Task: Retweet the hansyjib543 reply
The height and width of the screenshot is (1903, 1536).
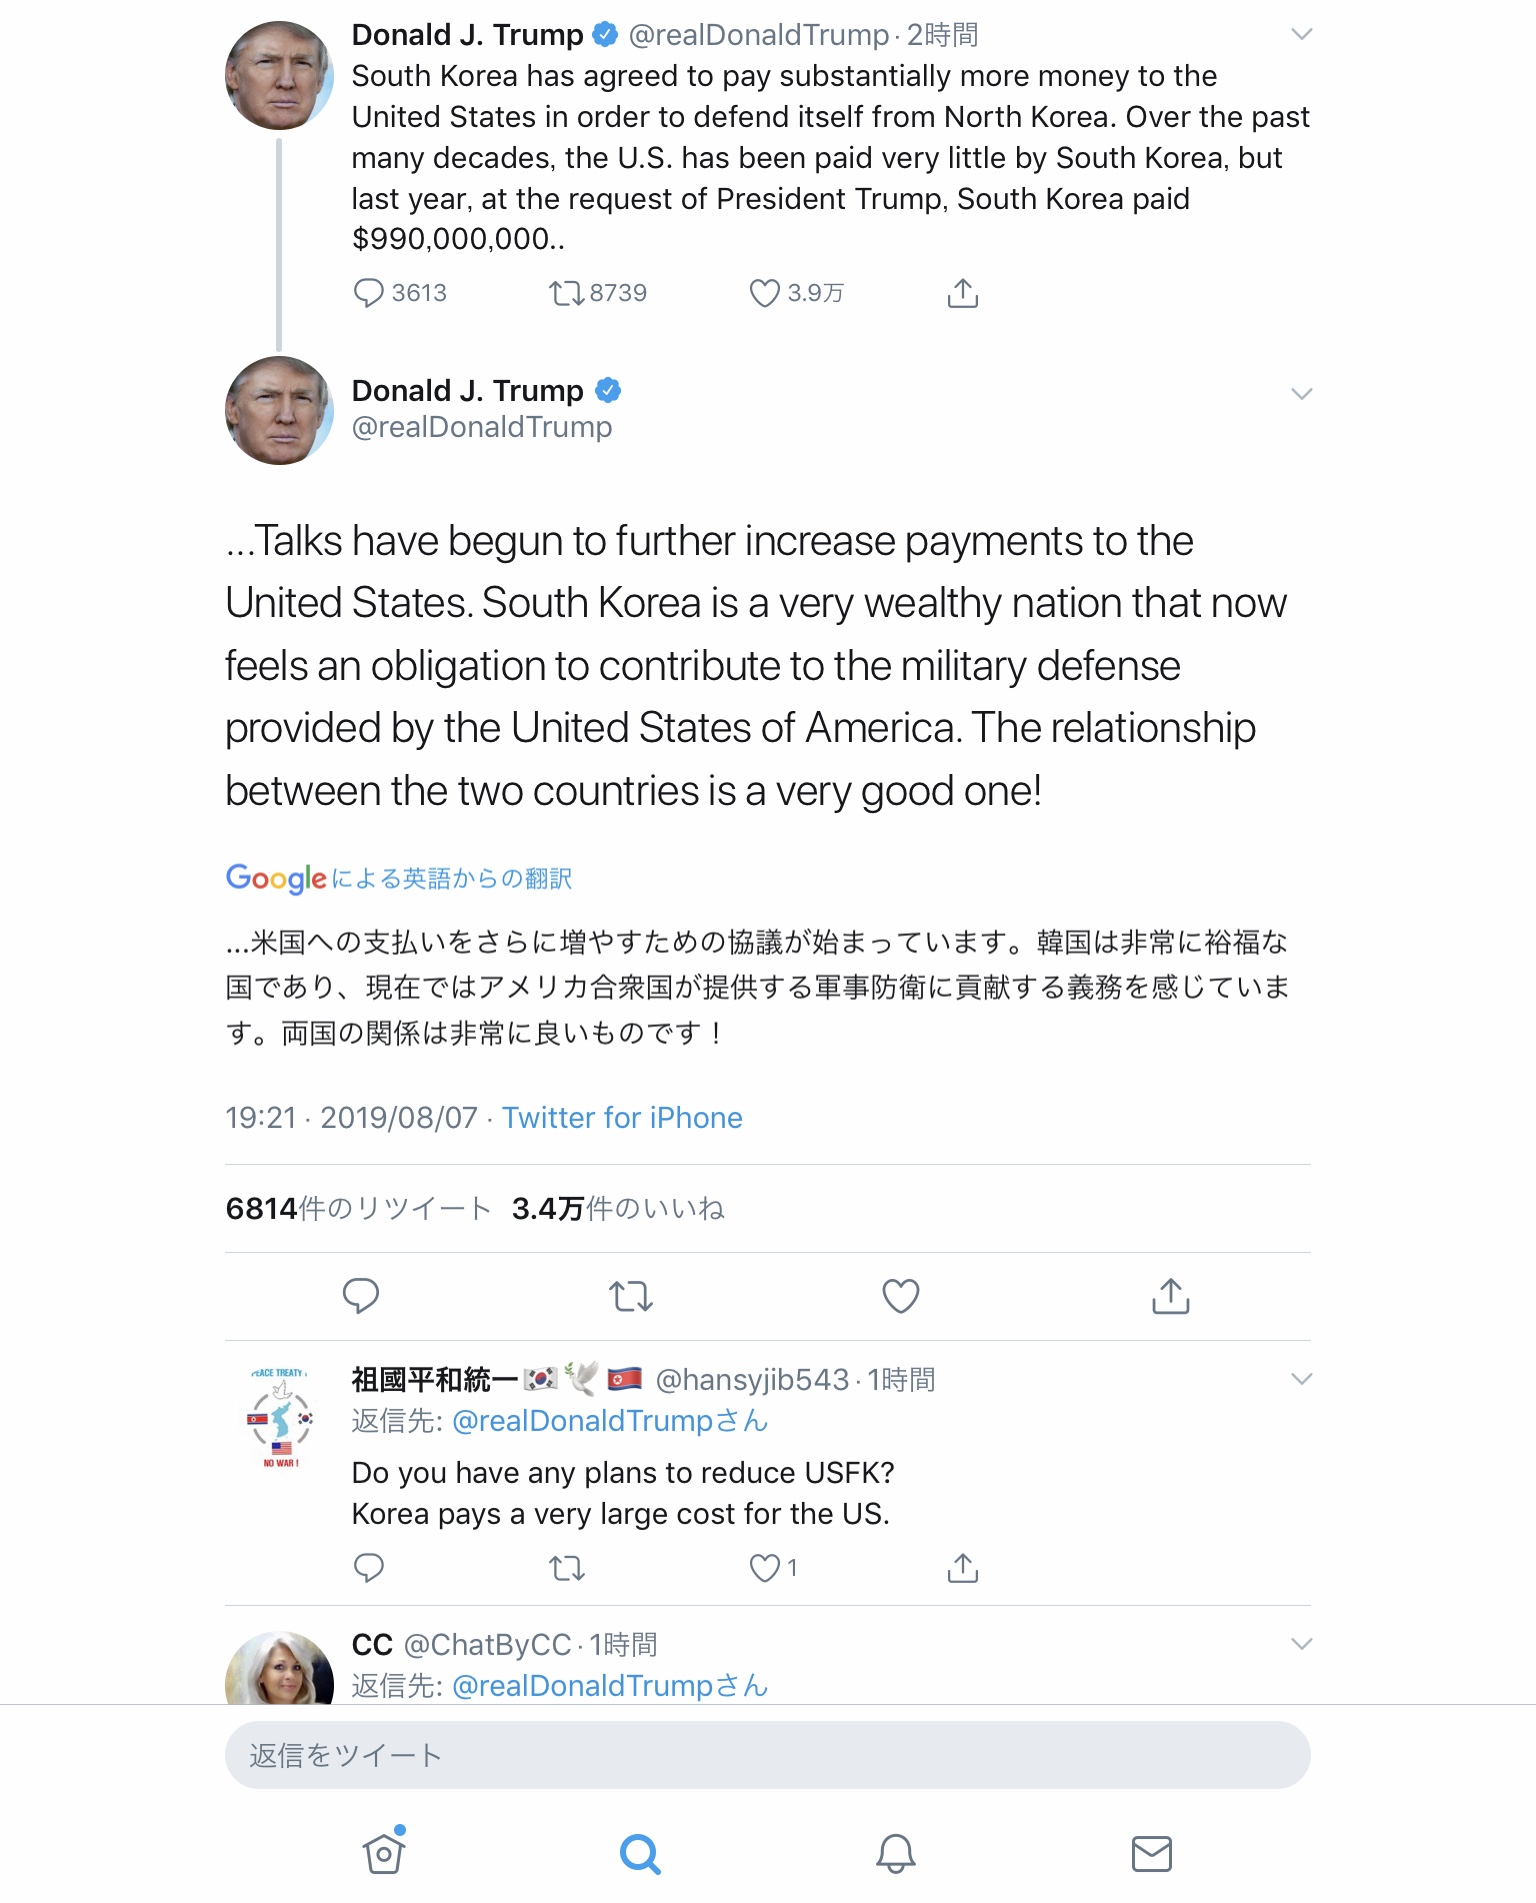Action: pyautogui.click(x=567, y=1568)
